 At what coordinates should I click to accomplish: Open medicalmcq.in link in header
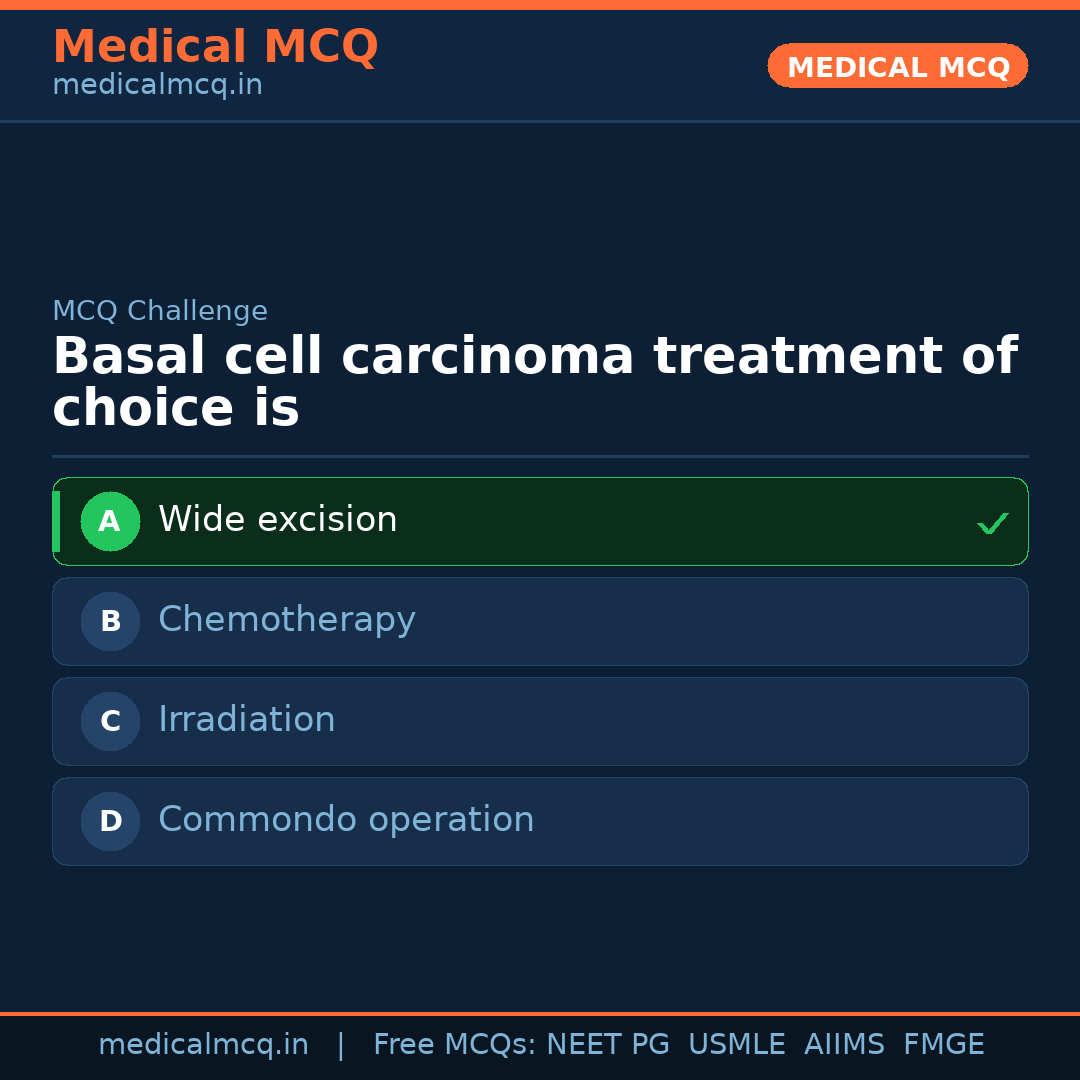[157, 86]
